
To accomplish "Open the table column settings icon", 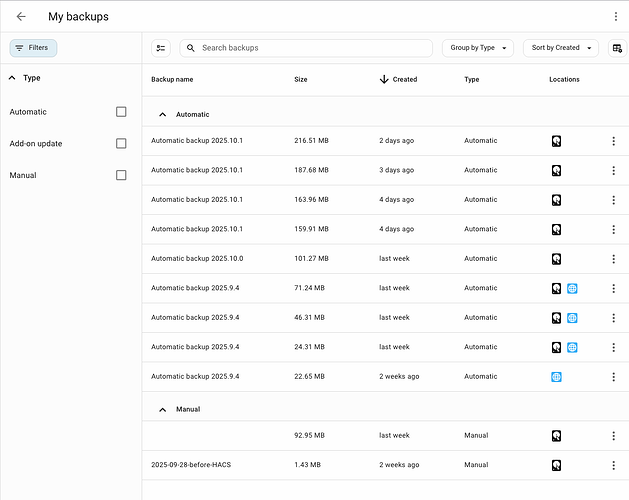I will (x=615, y=48).
